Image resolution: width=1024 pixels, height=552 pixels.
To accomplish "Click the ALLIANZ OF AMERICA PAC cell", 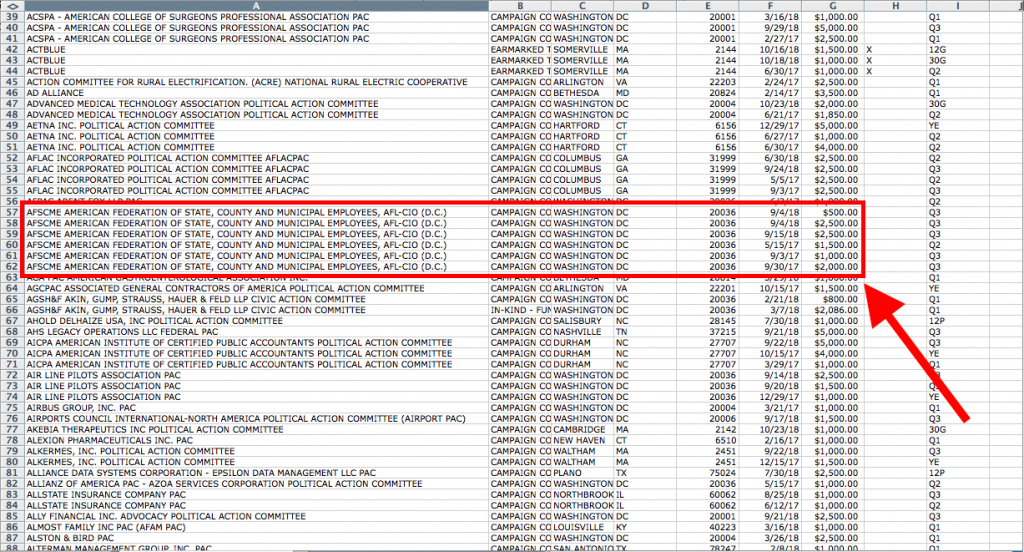I will [257, 484].
